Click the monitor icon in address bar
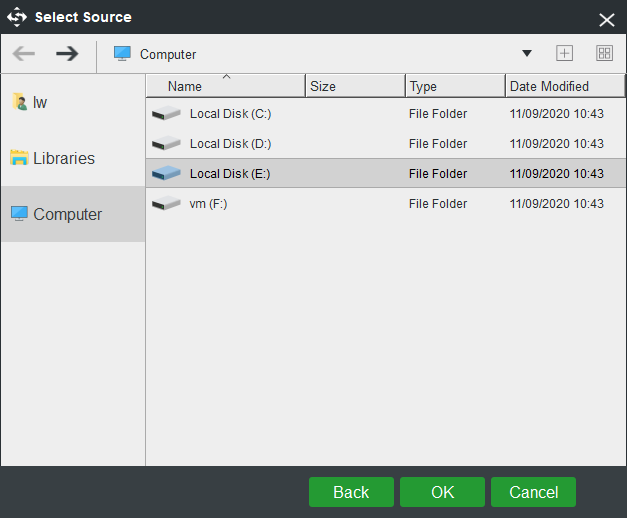The image size is (627, 518). [122, 54]
